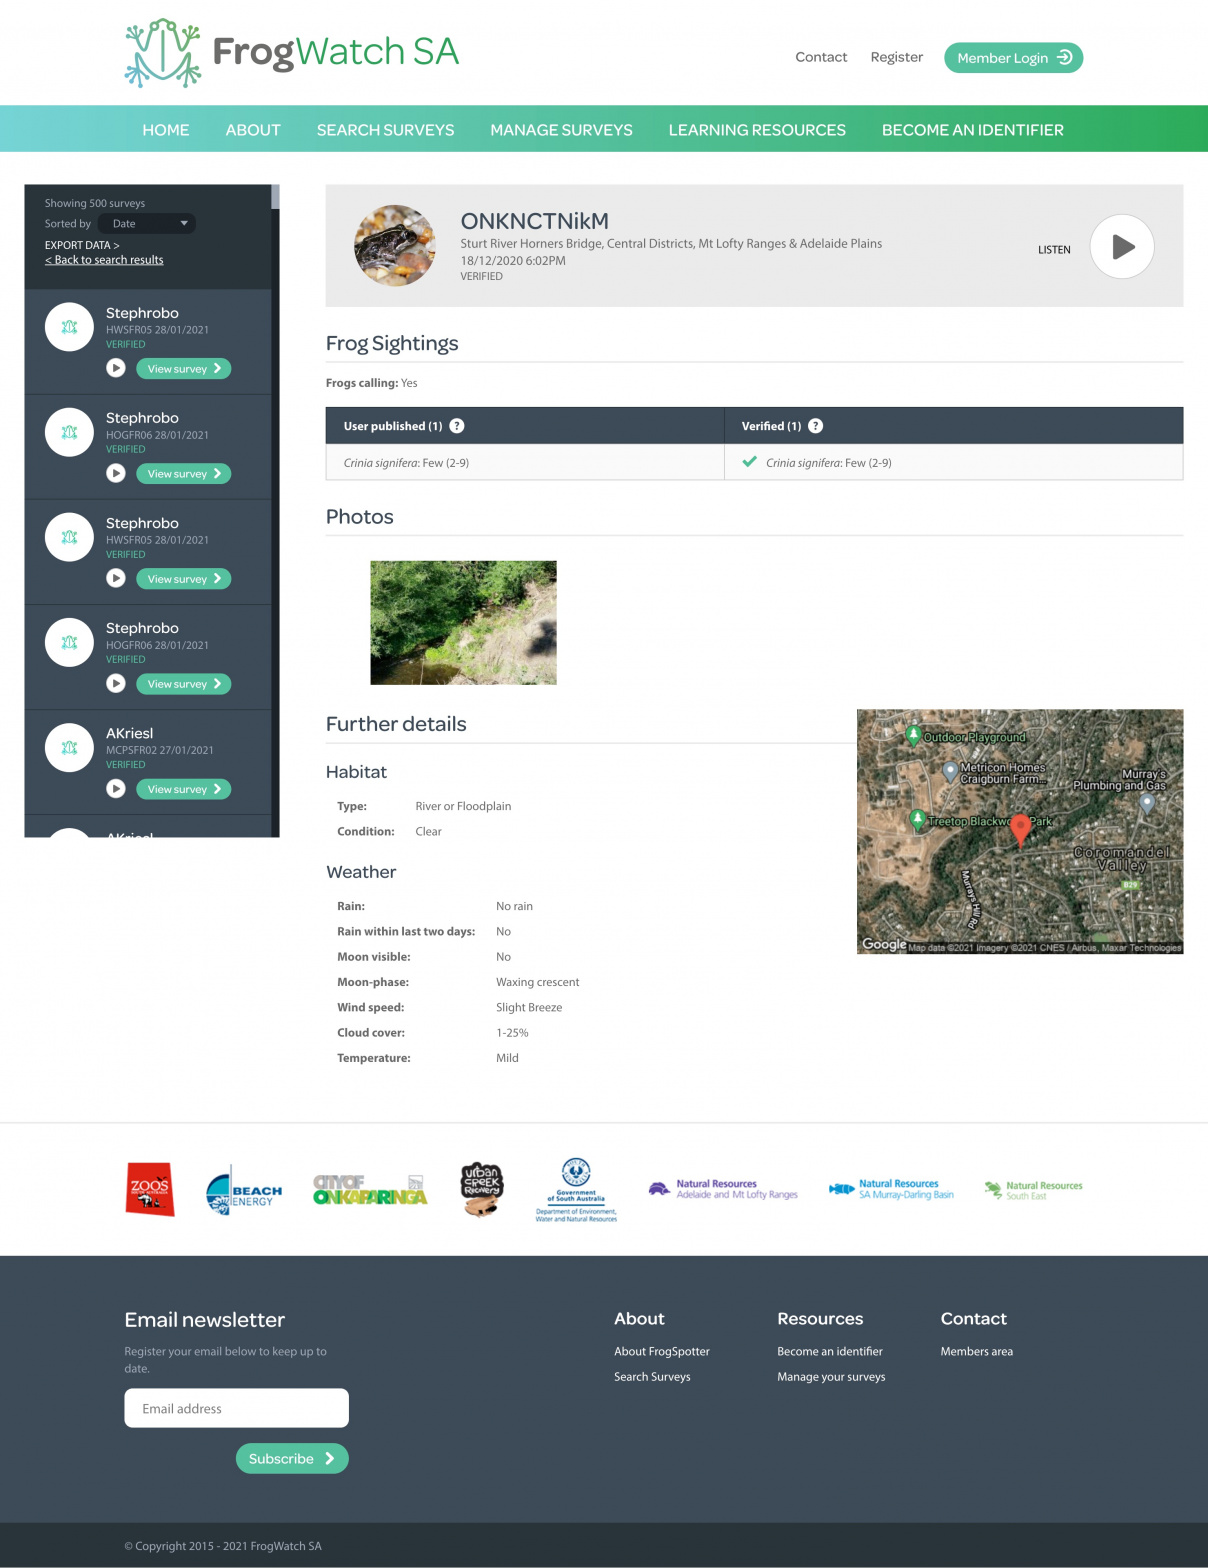Click the red map location pin

click(x=1020, y=830)
